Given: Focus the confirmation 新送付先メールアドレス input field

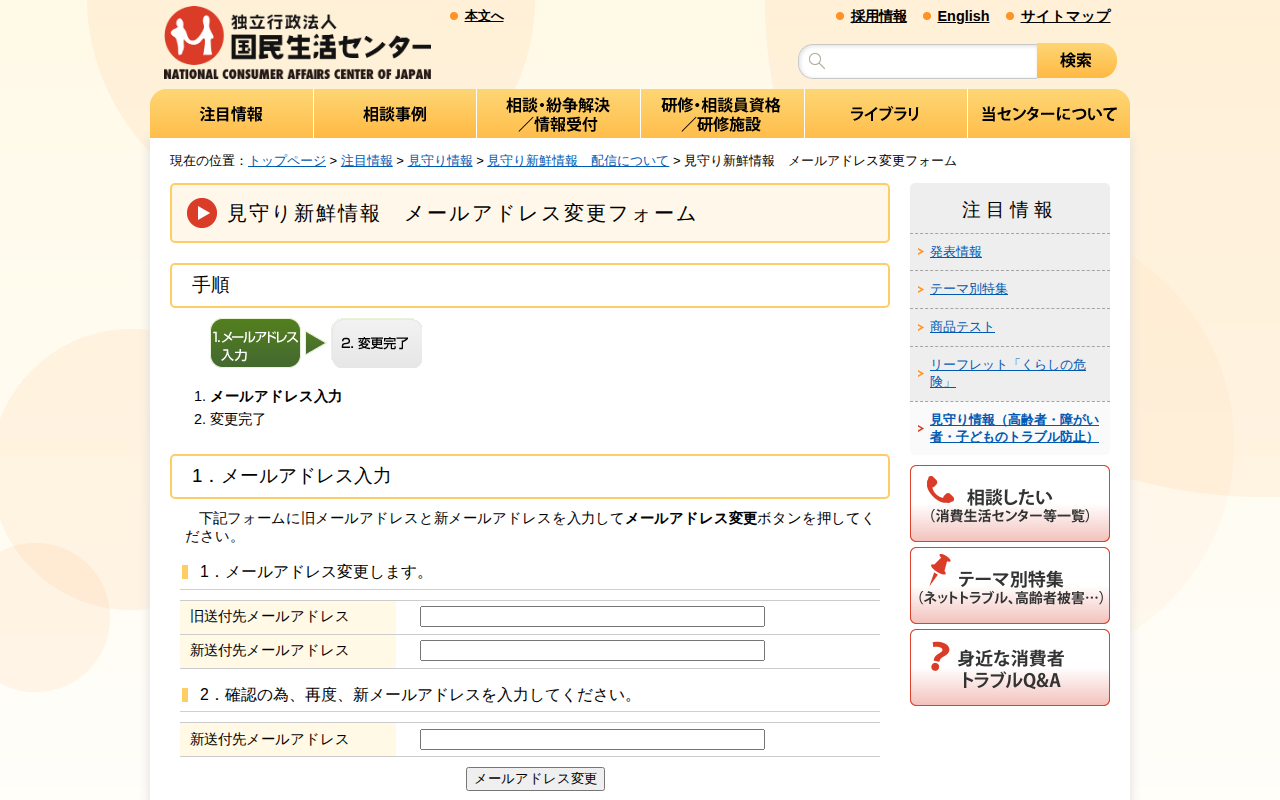Looking at the screenshot, I should (592, 740).
